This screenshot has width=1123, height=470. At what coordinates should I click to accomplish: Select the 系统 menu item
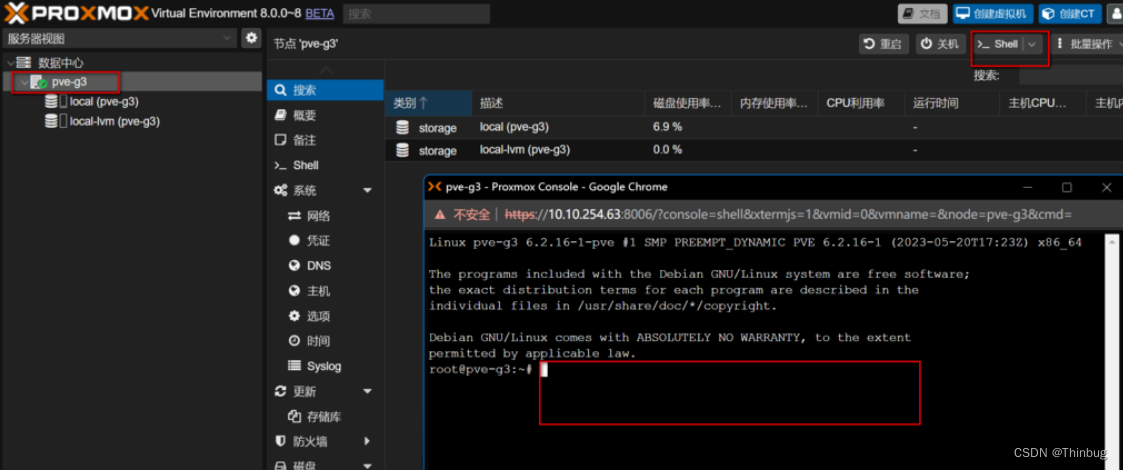[304, 191]
